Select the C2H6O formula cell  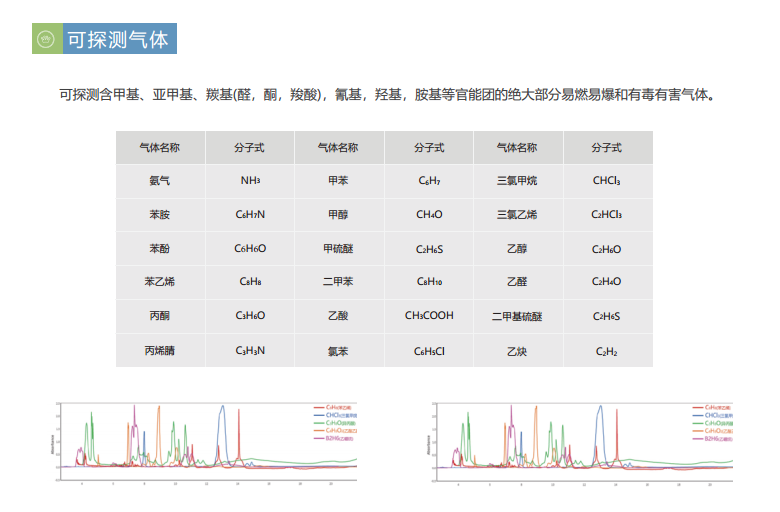[x=607, y=249]
